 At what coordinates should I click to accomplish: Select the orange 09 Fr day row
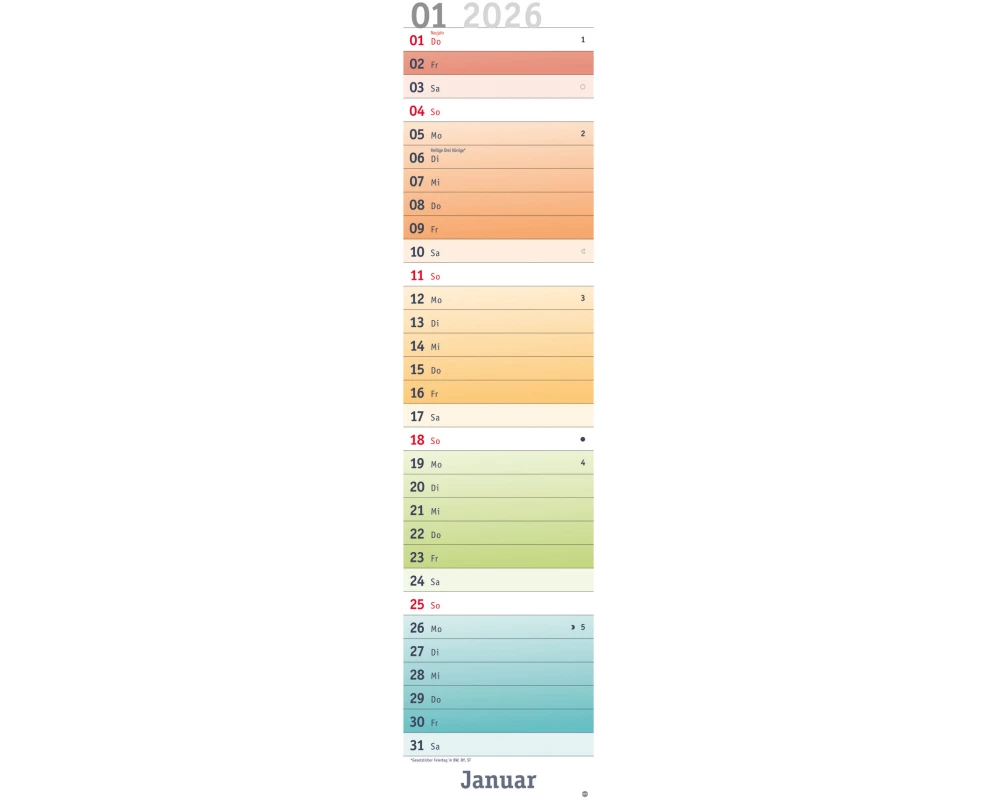(498, 228)
